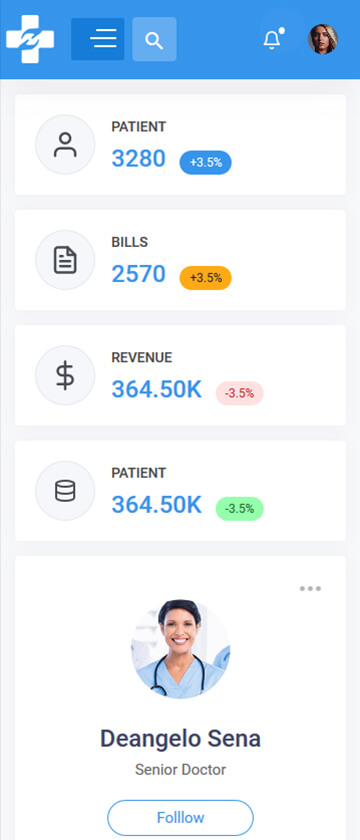Click the Deangelo Sena name heading

coord(181,739)
